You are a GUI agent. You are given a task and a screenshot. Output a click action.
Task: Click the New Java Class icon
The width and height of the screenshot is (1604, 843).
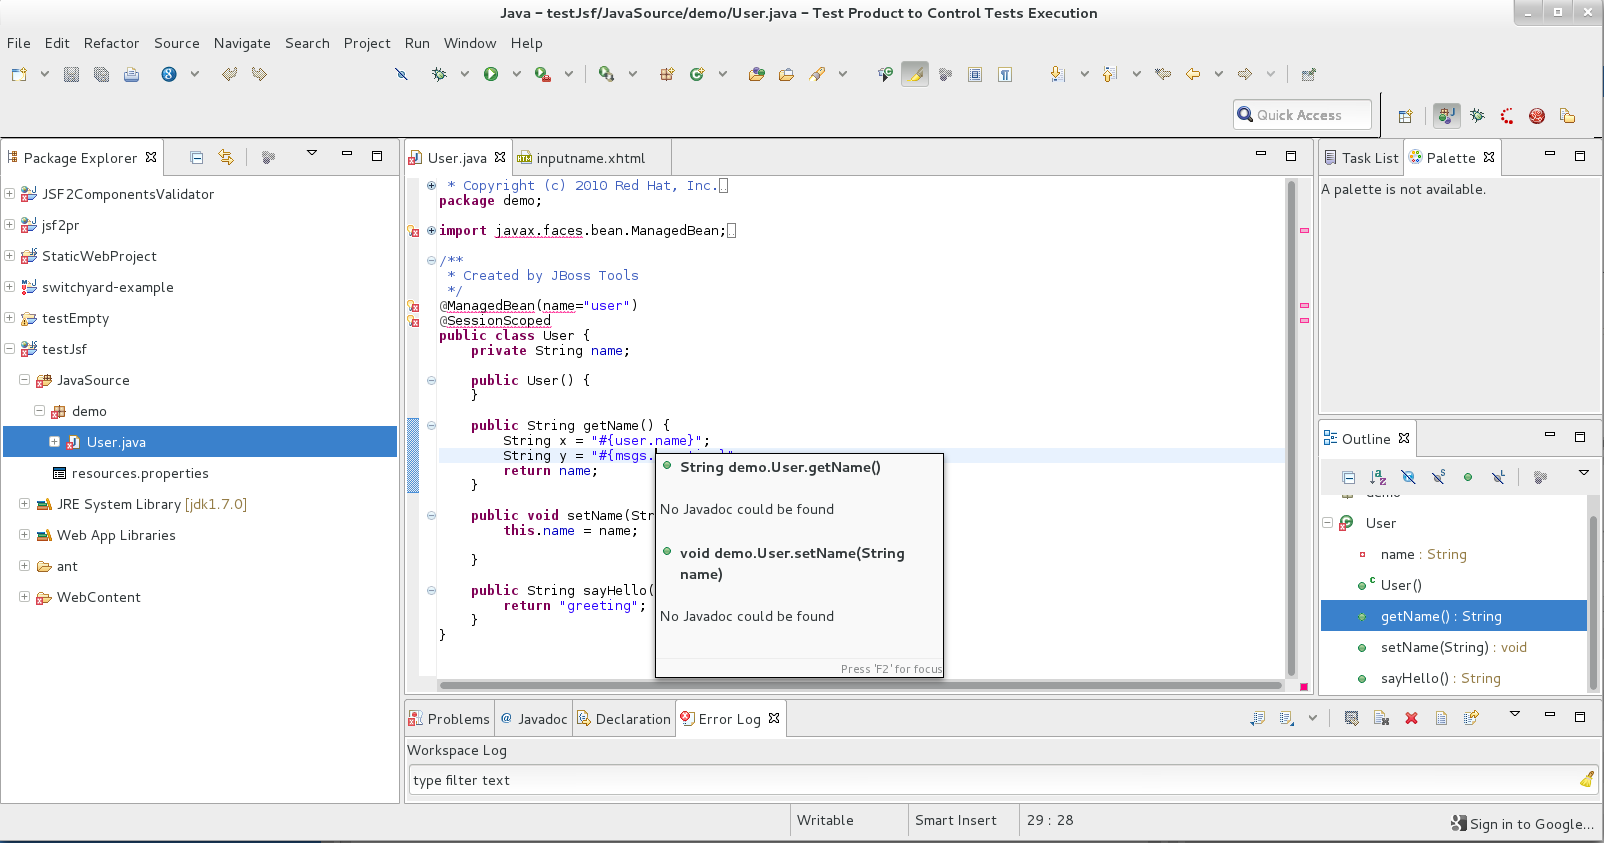tap(697, 74)
